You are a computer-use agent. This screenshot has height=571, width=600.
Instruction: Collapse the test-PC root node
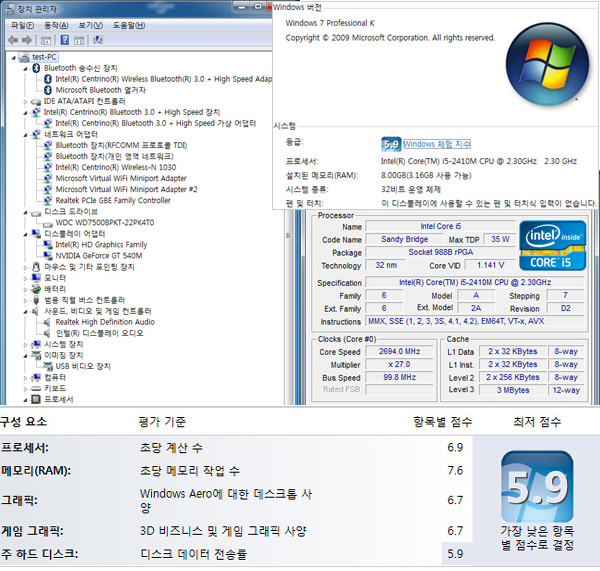(x=14, y=58)
